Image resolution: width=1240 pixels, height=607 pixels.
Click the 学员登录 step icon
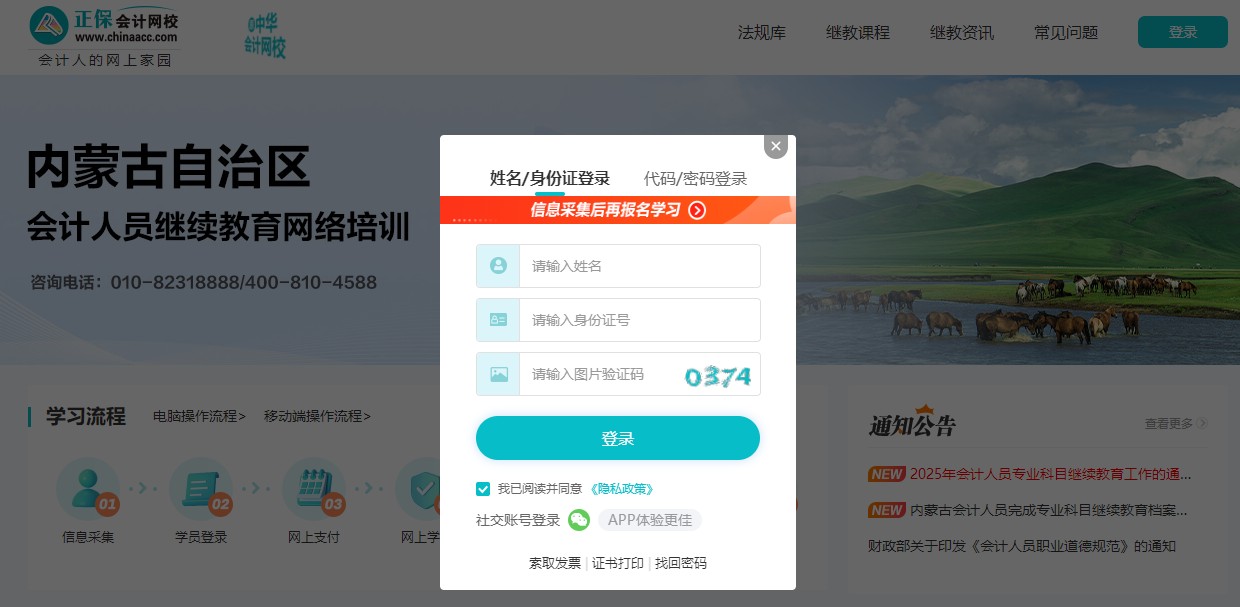pos(201,490)
